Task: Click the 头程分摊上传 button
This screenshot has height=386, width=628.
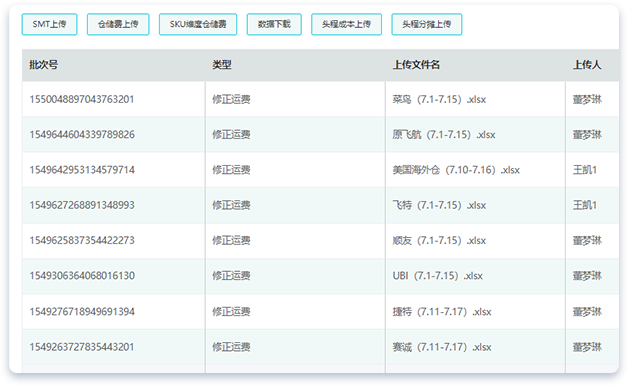Action: point(427,24)
